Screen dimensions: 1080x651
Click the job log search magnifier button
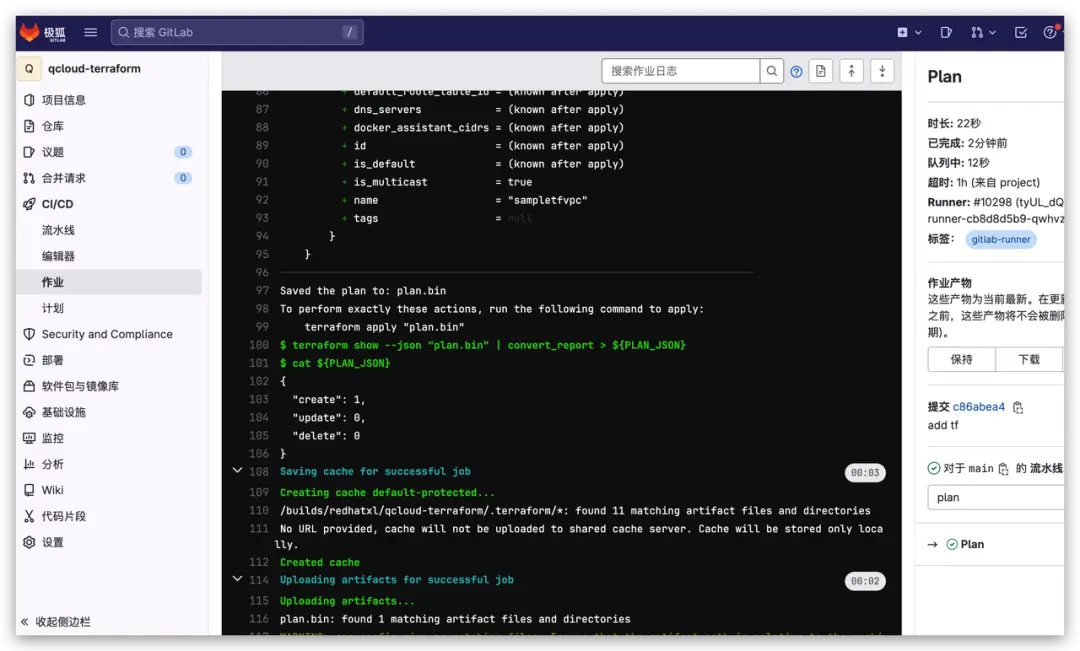772,71
